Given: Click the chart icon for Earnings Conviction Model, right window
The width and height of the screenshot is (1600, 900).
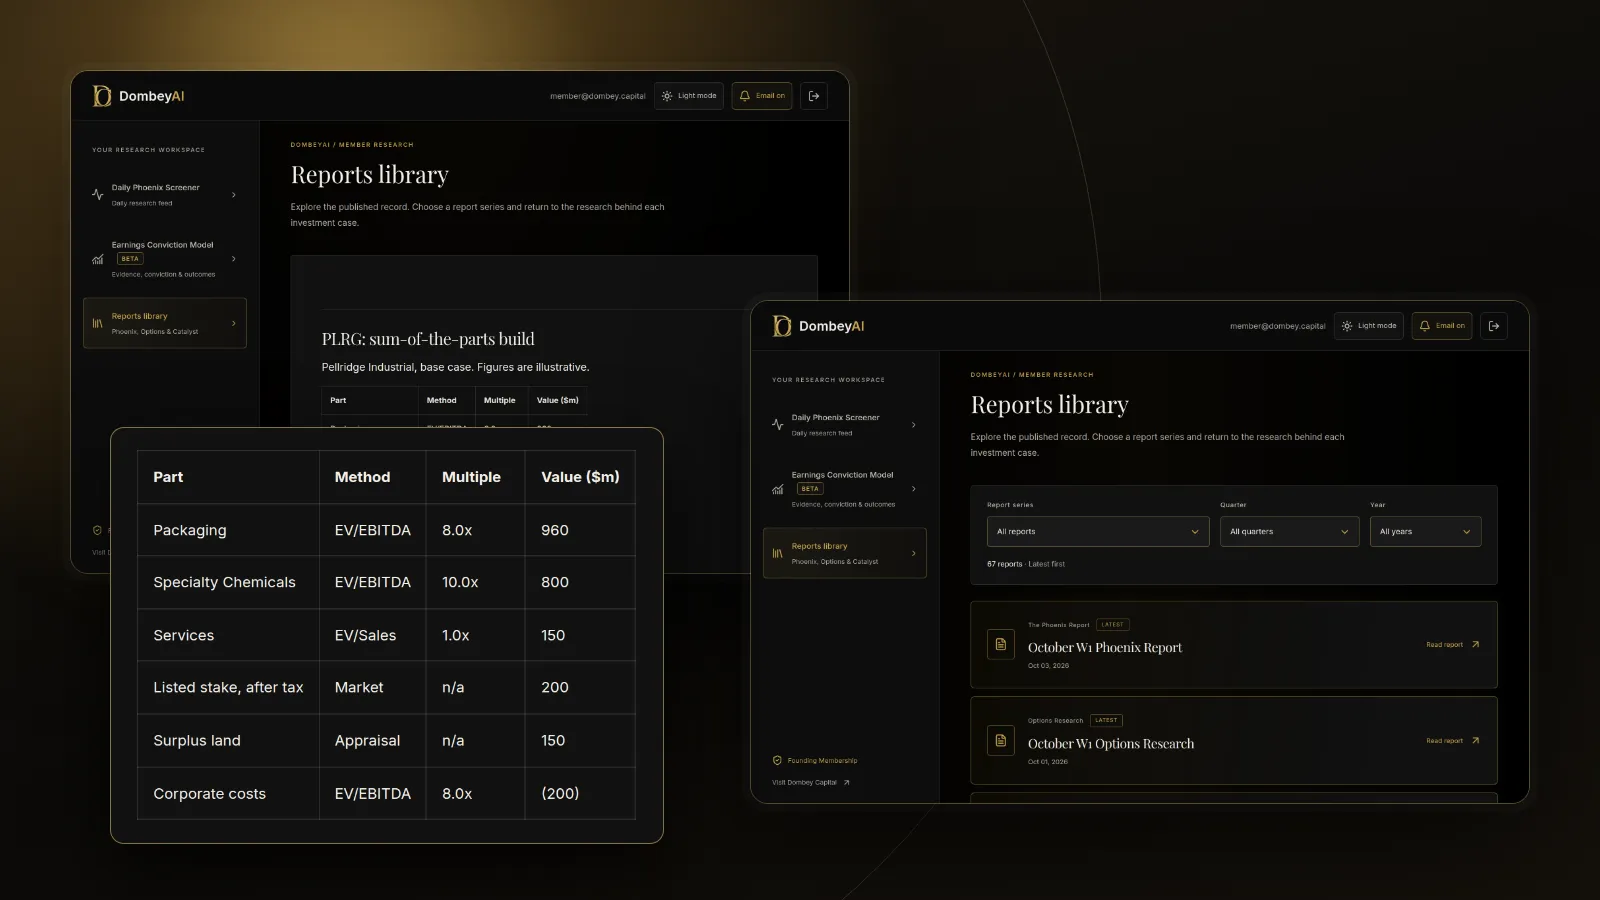Looking at the screenshot, I should tap(778, 489).
